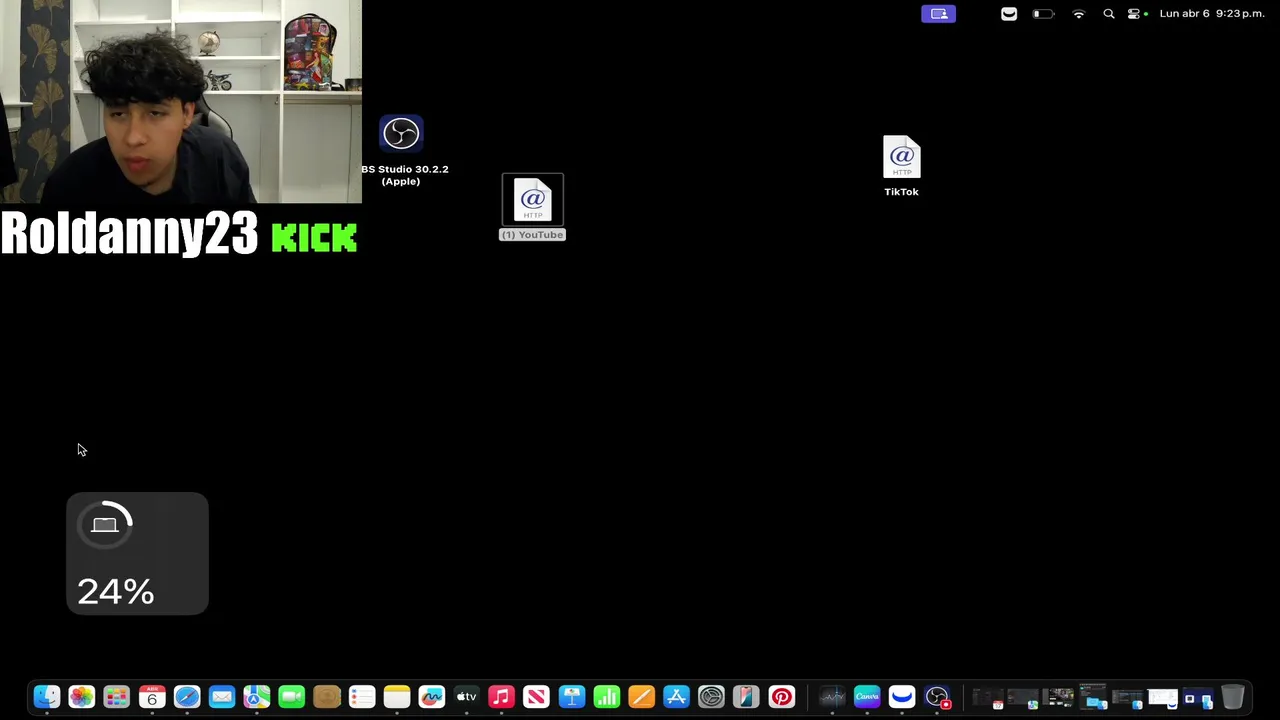The width and height of the screenshot is (1280, 720).
Task: Open Apple TV from the Dock
Action: point(467,697)
